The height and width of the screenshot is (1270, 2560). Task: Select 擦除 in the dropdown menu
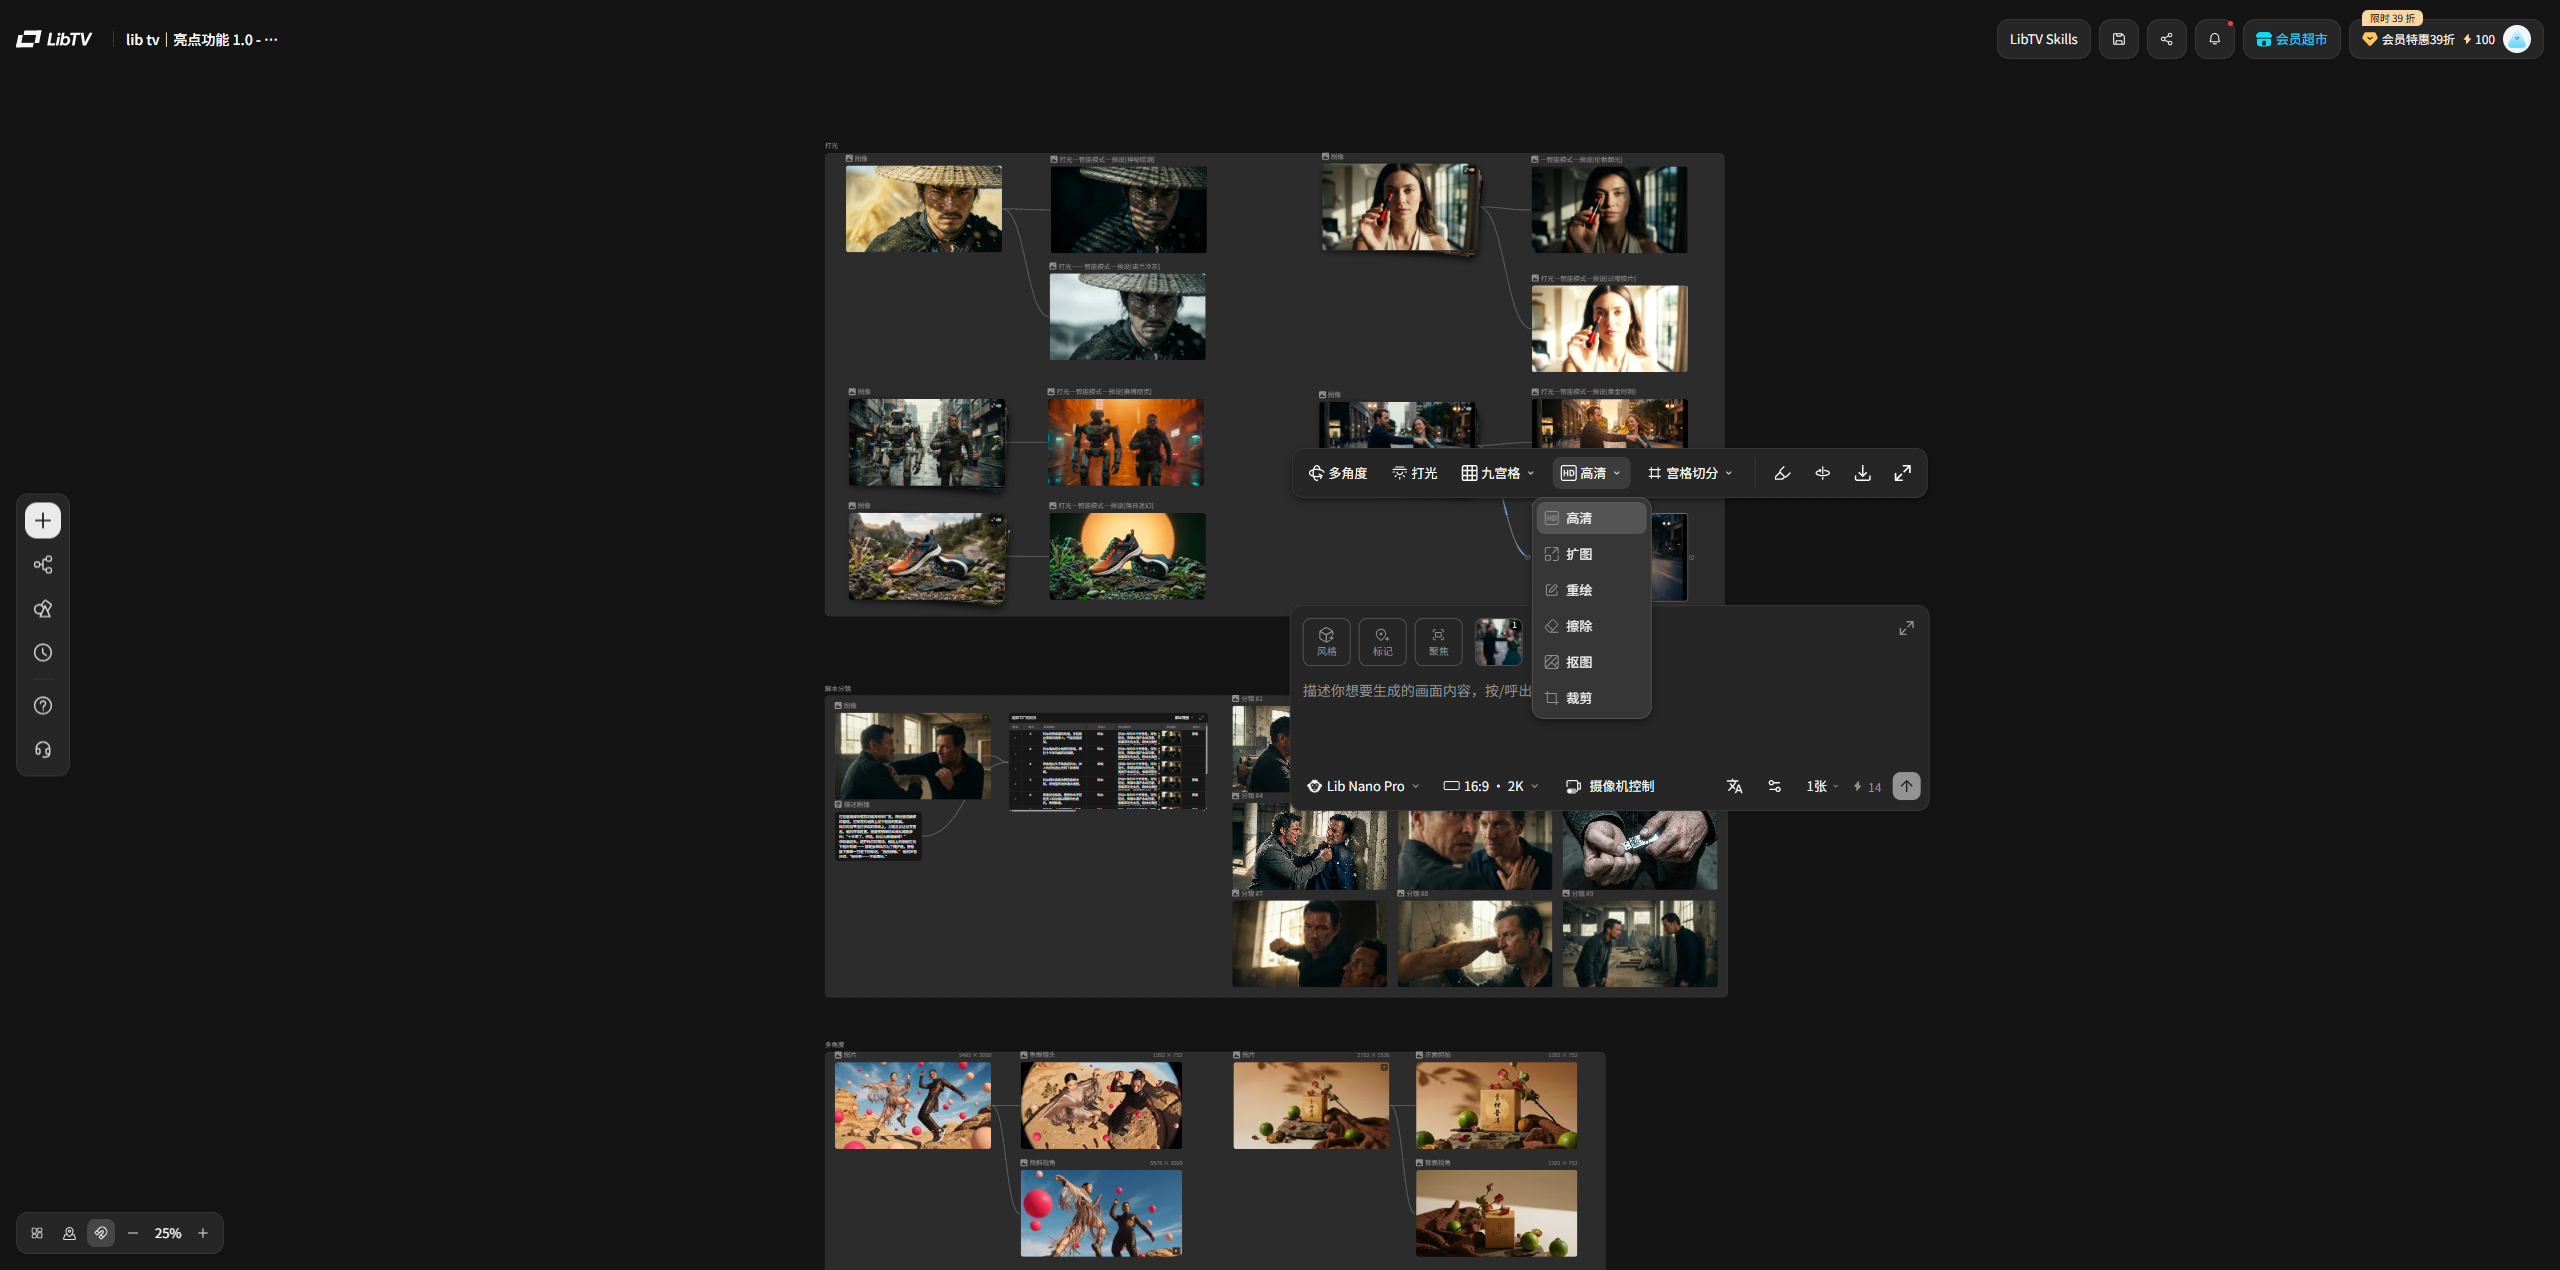(1591, 626)
